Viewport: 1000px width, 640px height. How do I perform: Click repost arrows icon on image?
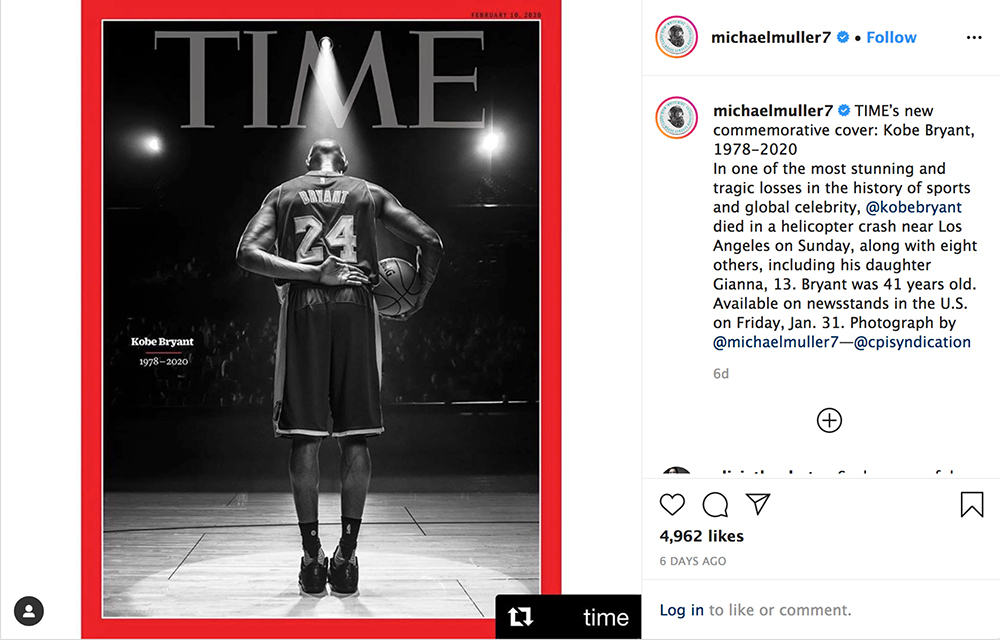[520, 616]
